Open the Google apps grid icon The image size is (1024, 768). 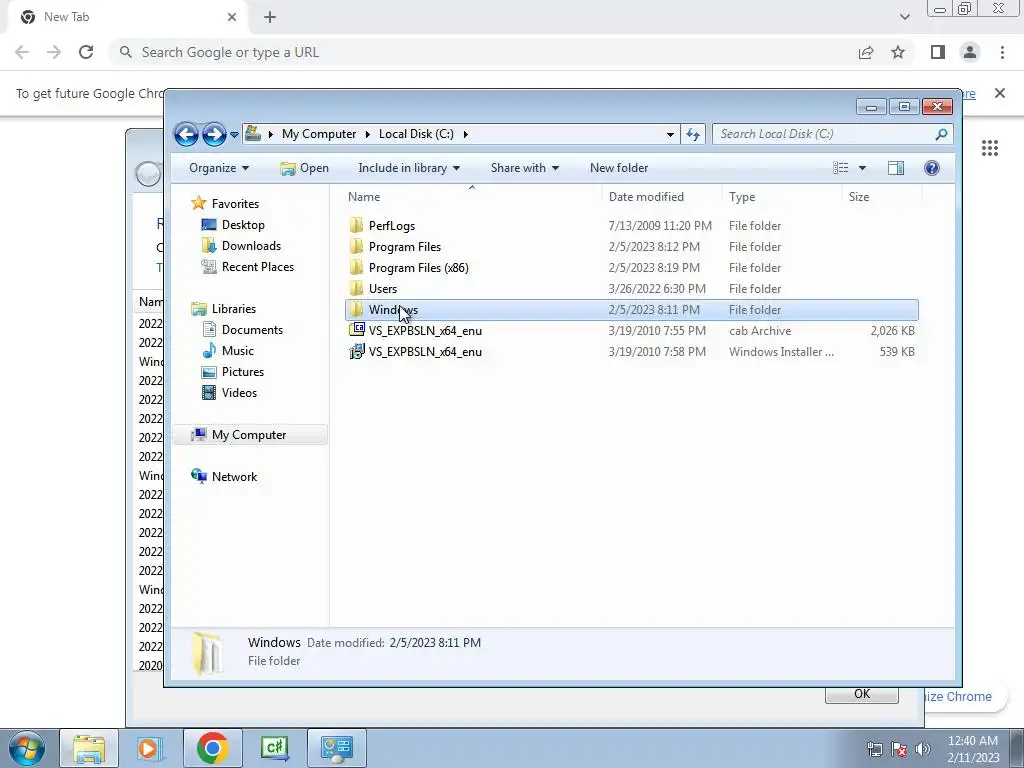[x=990, y=148]
